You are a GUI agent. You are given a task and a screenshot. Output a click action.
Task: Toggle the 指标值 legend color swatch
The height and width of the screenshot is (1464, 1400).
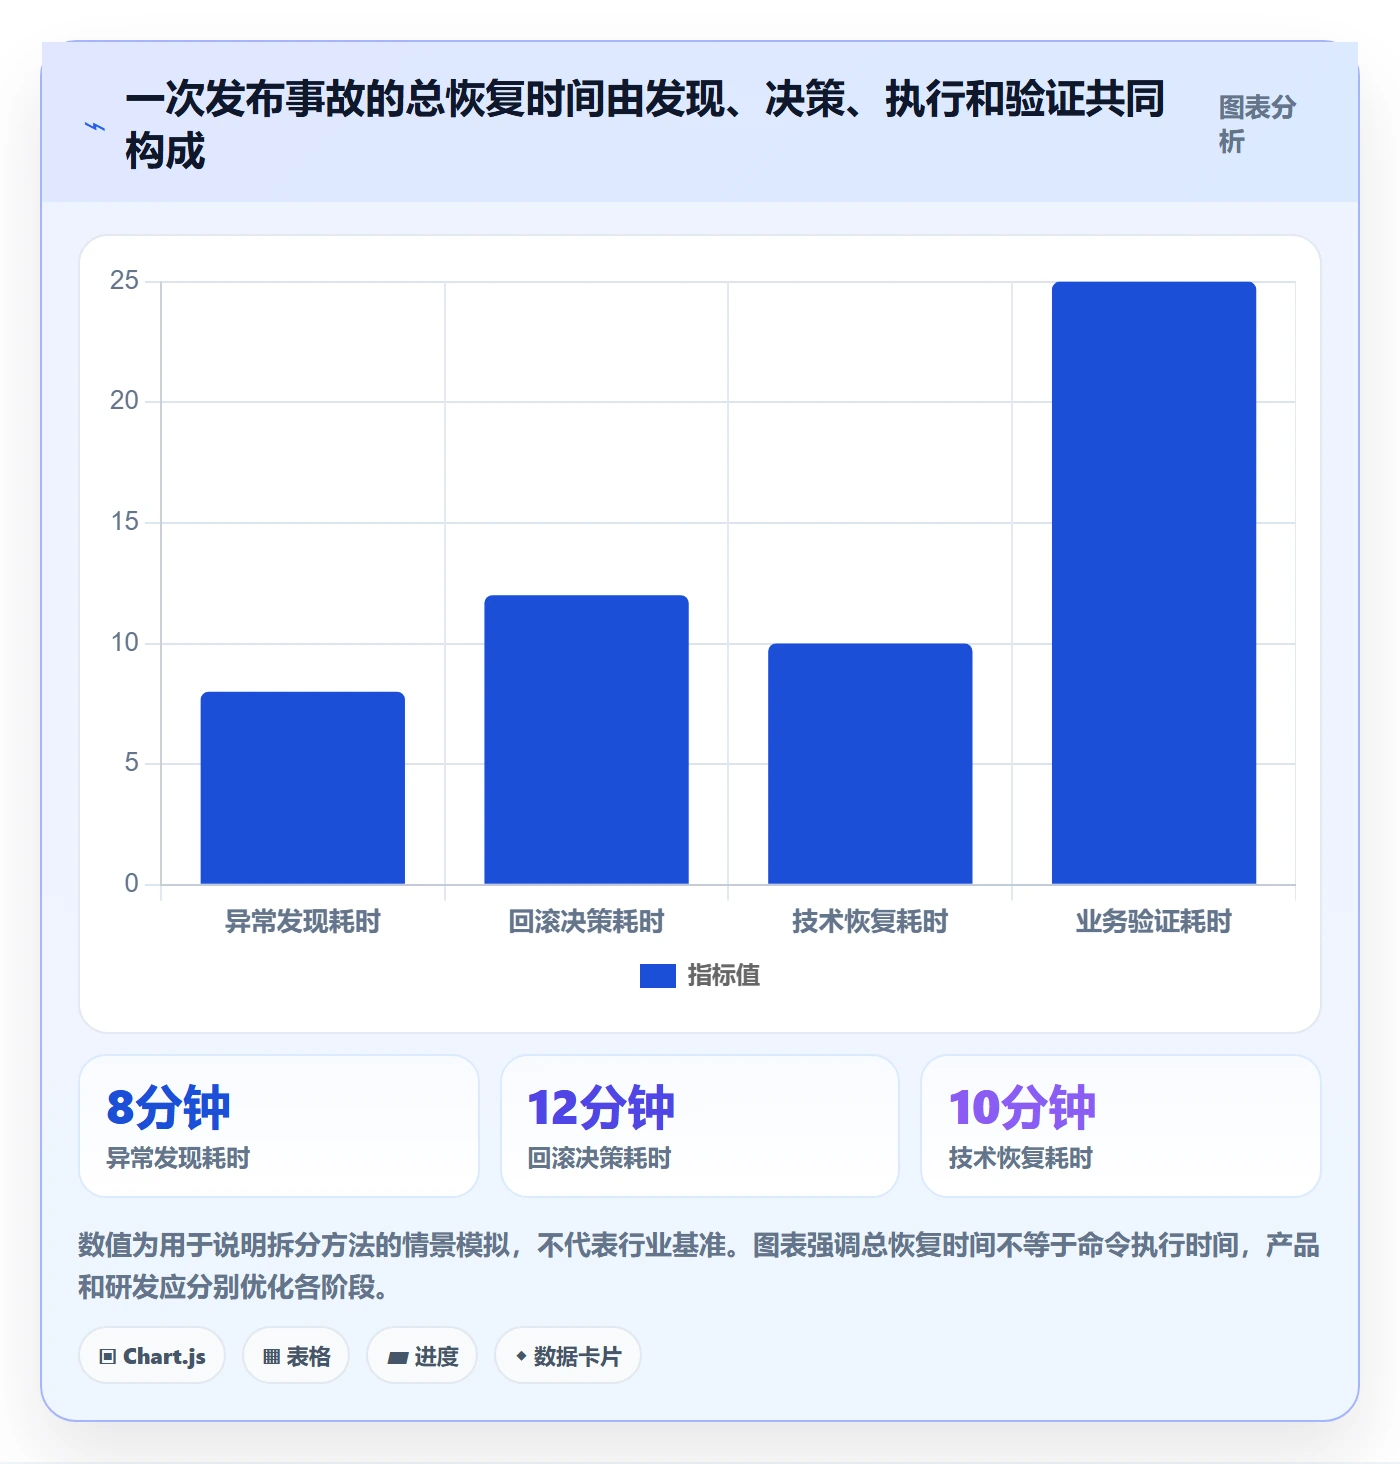(658, 976)
